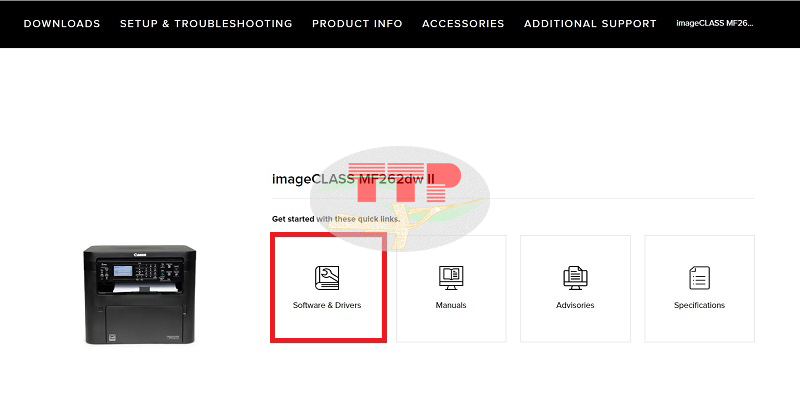Open the Specifications text link
Image resolution: width=800 pixels, height=399 pixels.
pyautogui.click(x=699, y=305)
